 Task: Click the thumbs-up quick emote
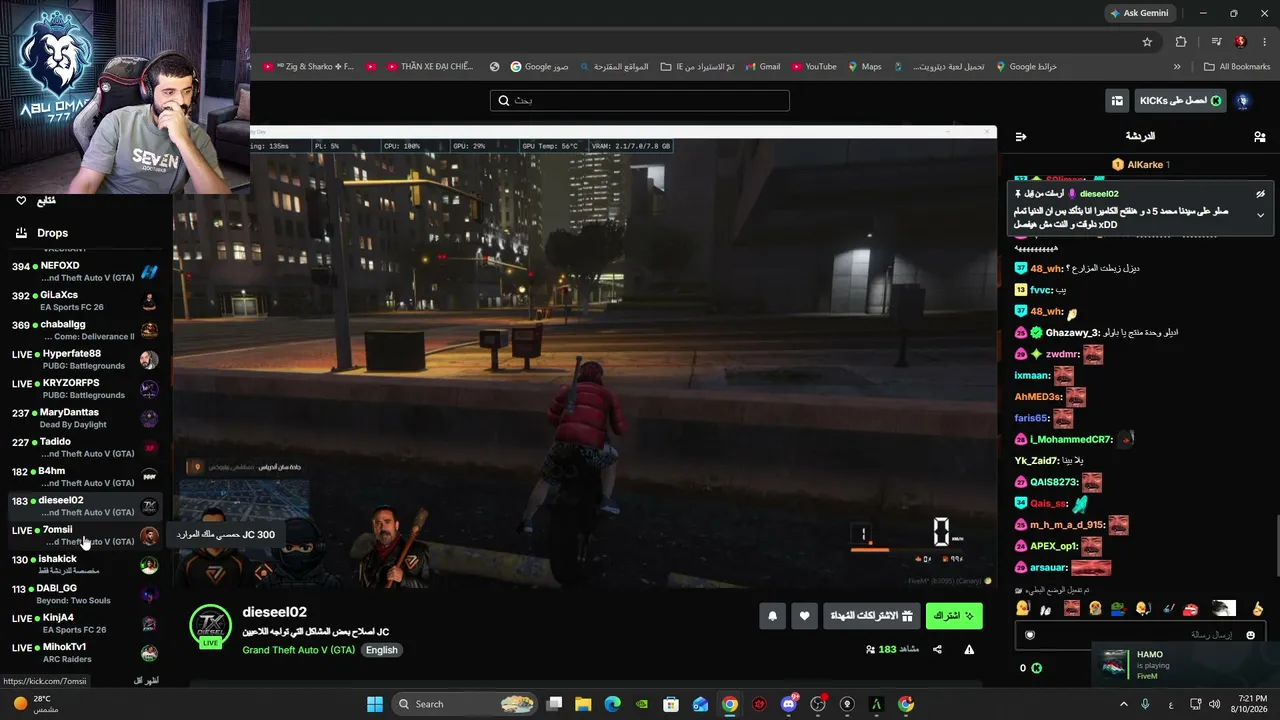[1258, 608]
